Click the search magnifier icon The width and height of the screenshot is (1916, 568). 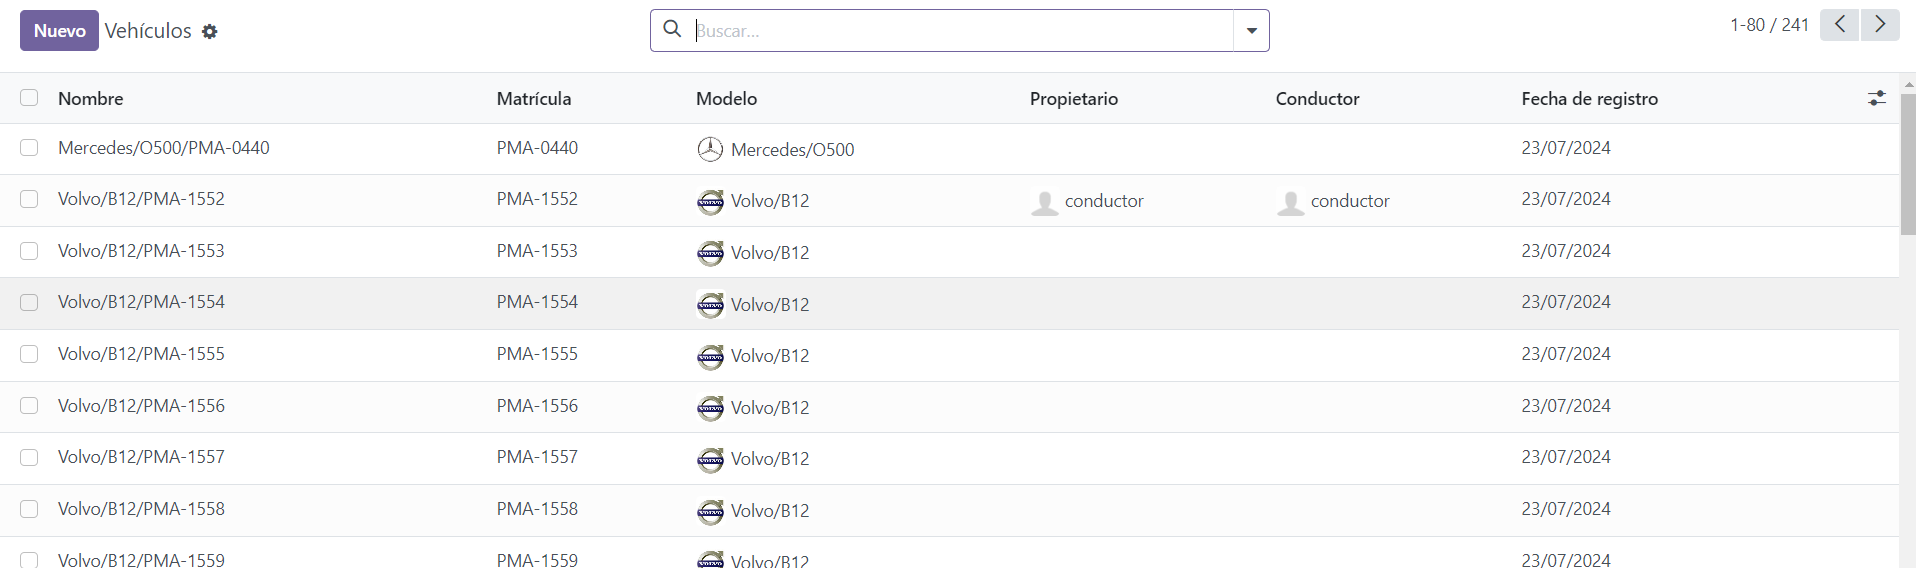click(673, 30)
